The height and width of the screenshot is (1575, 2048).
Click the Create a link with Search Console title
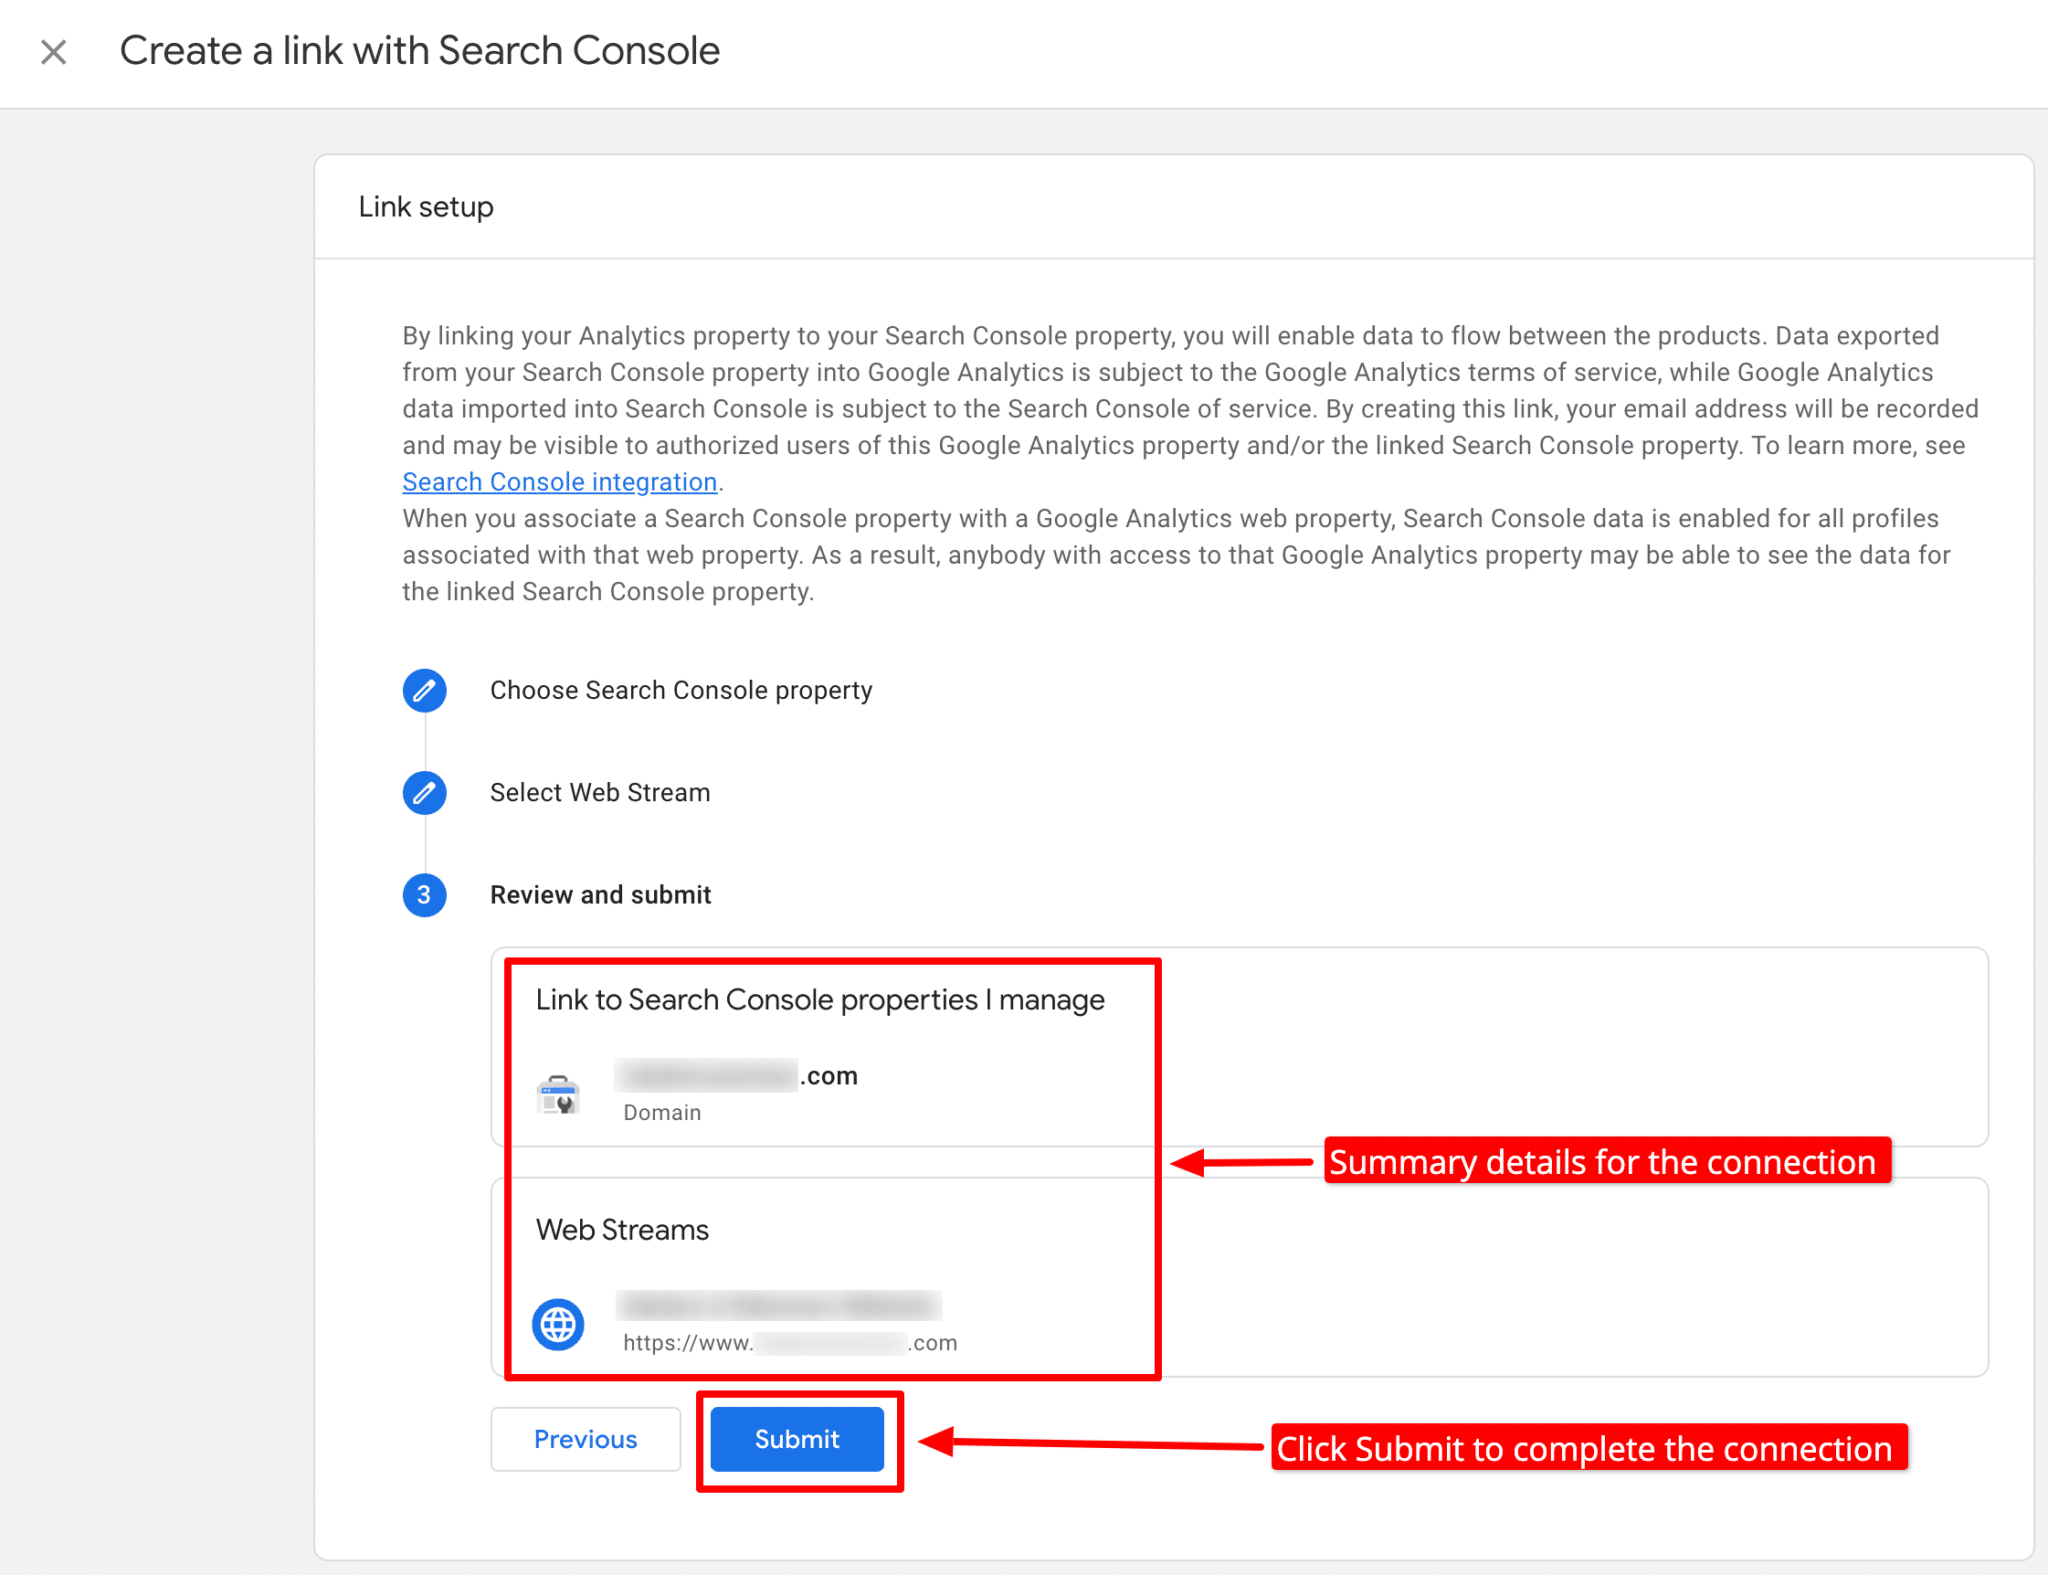[420, 51]
